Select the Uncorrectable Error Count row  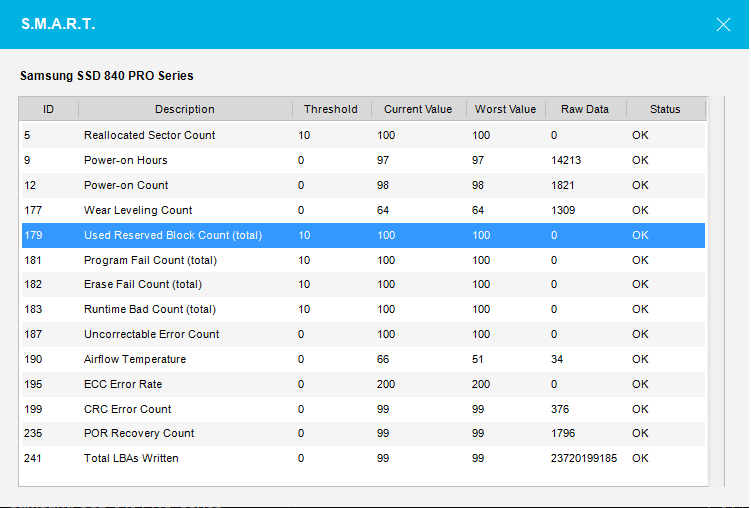[363, 334]
